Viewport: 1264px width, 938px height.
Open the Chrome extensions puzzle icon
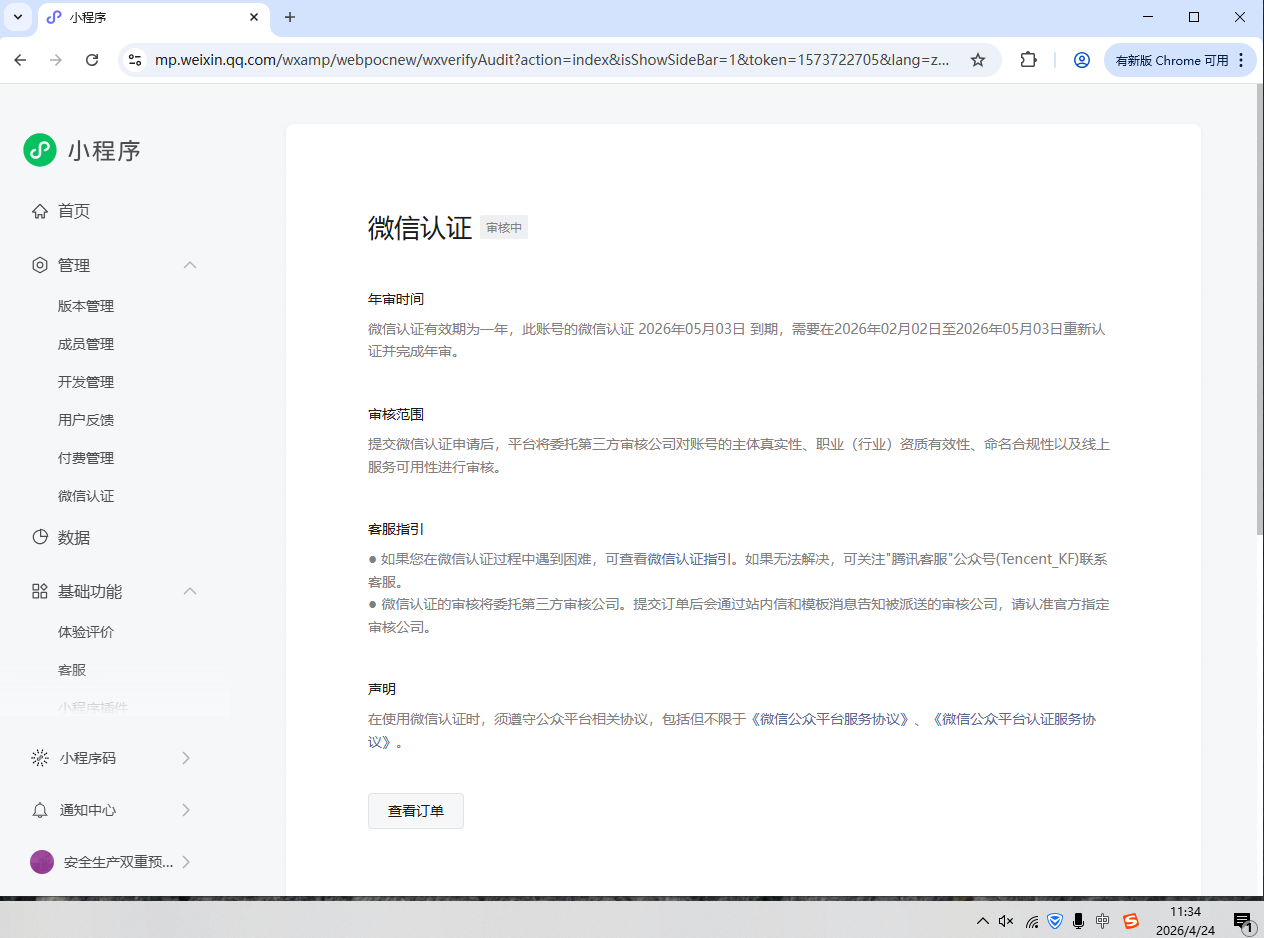[1028, 60]
